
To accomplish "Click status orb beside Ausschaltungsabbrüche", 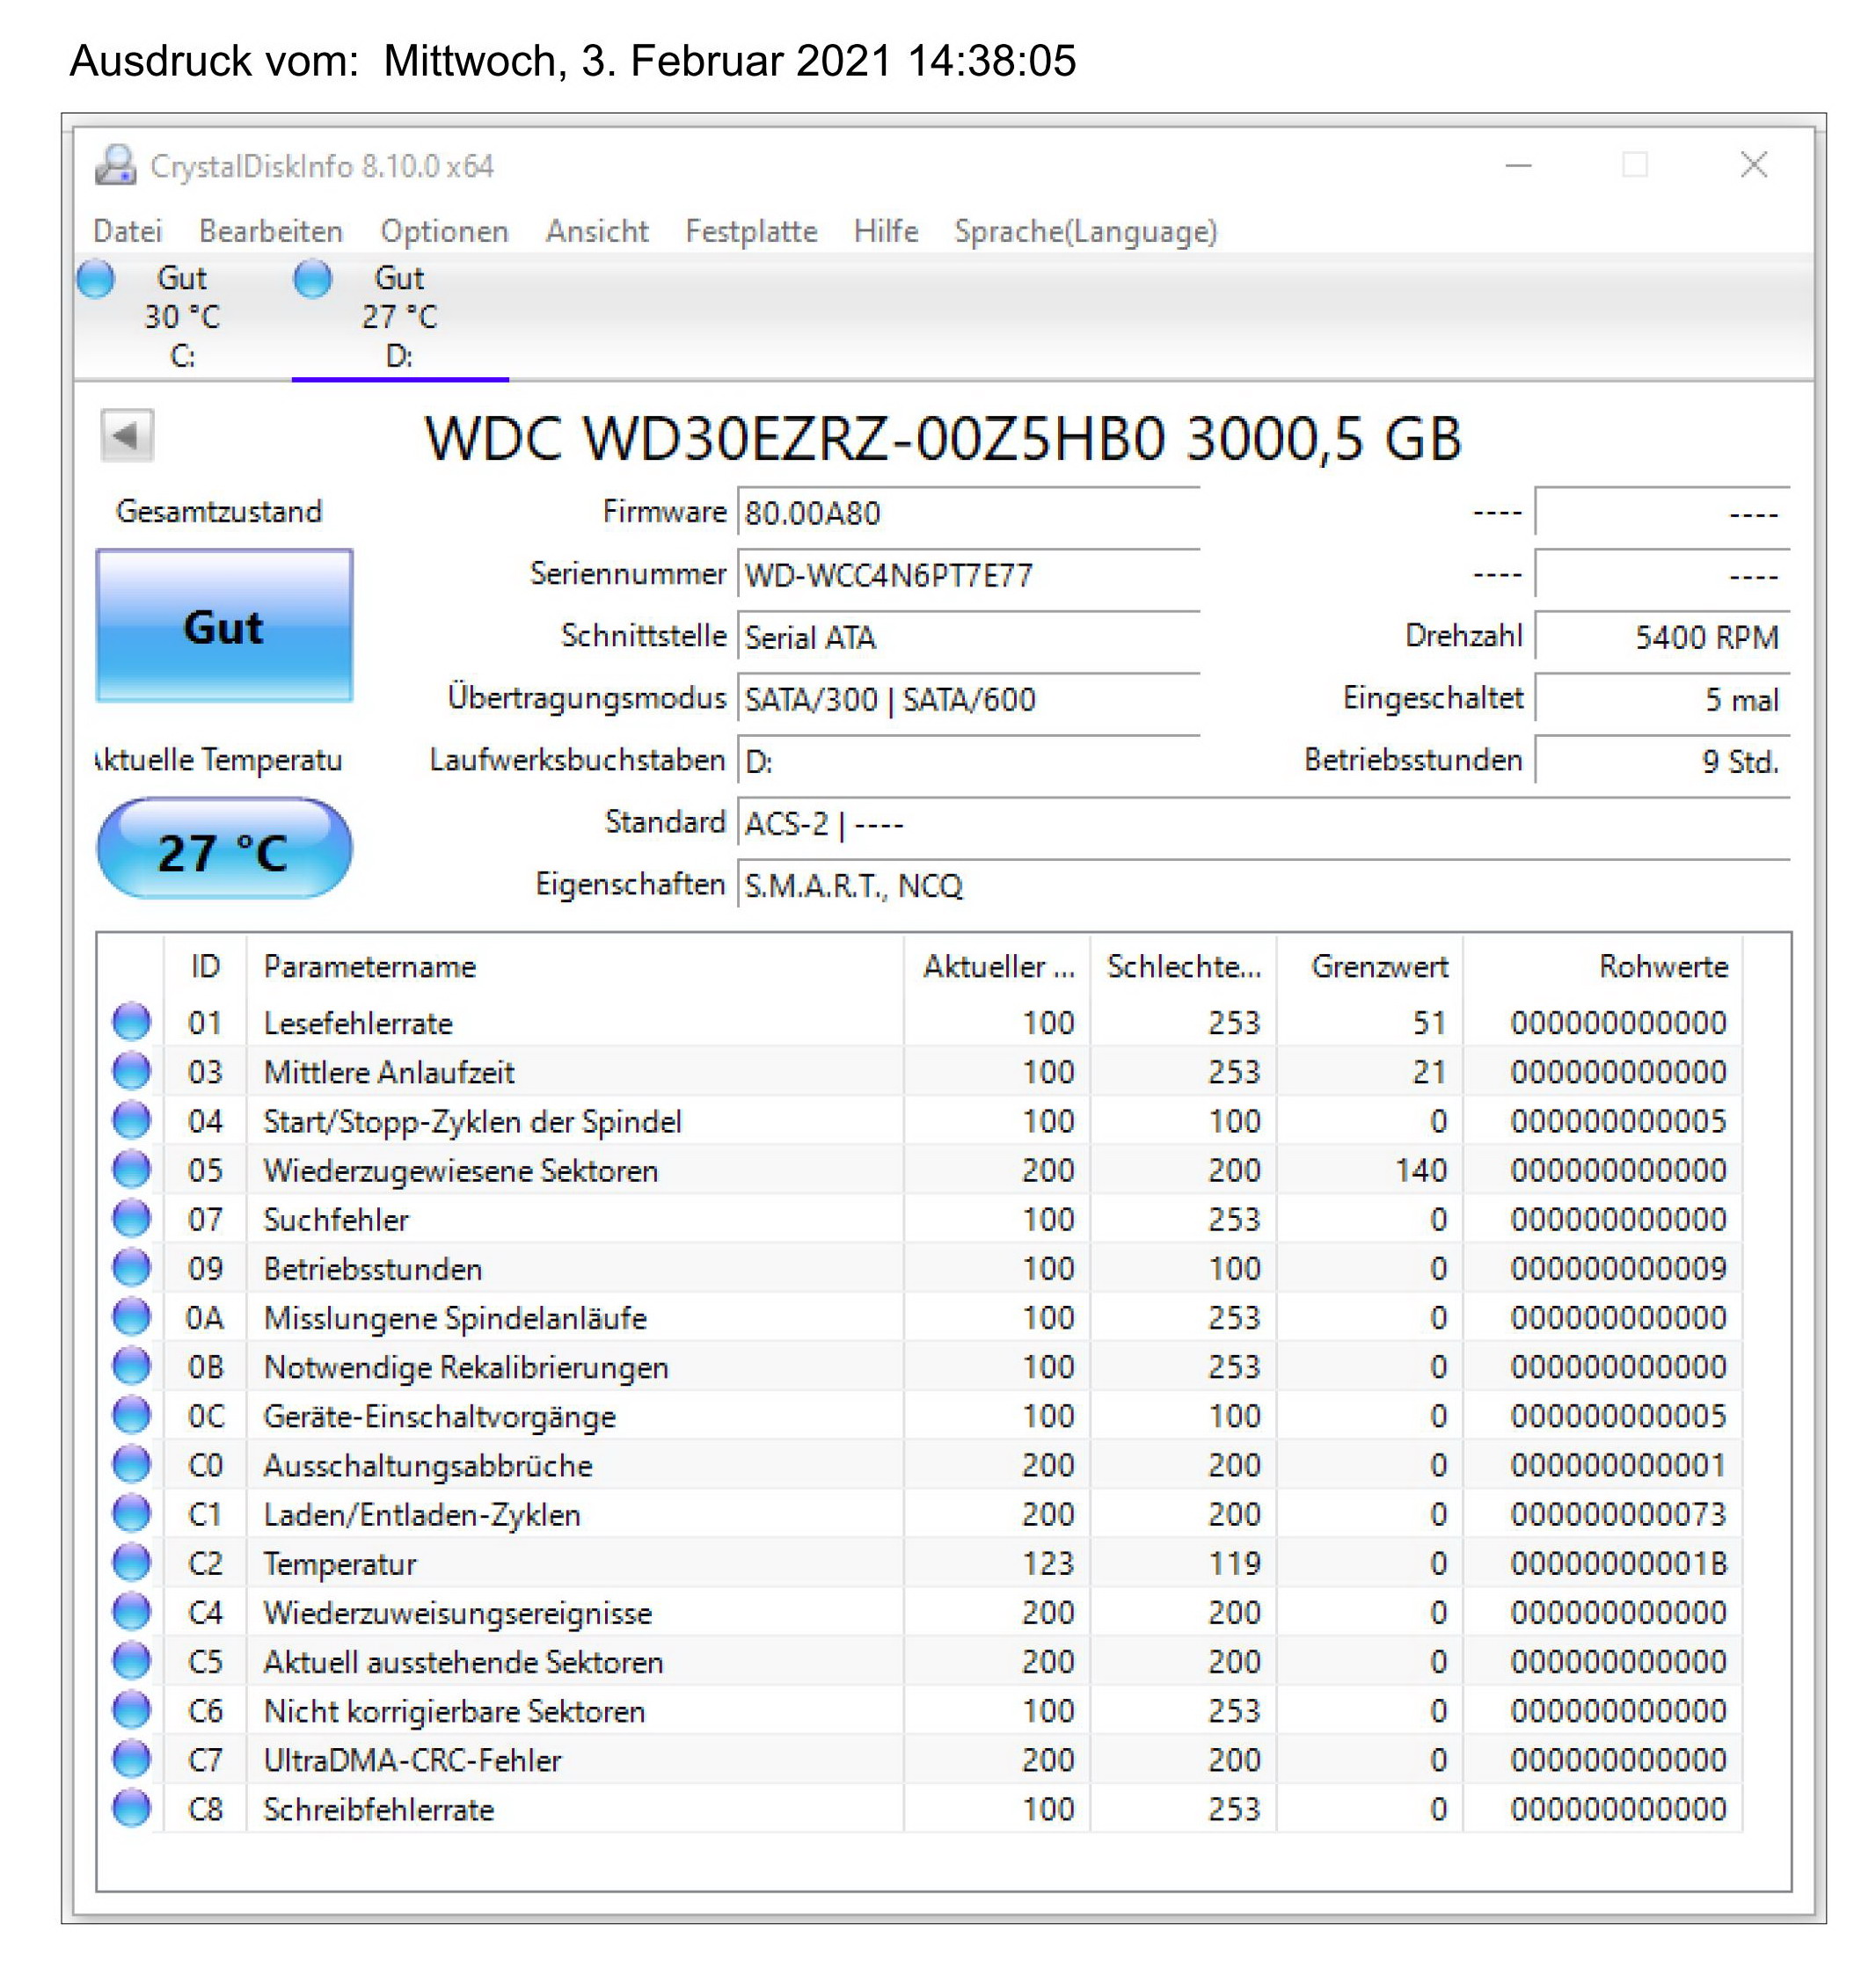I will [x=131, y=1464].
